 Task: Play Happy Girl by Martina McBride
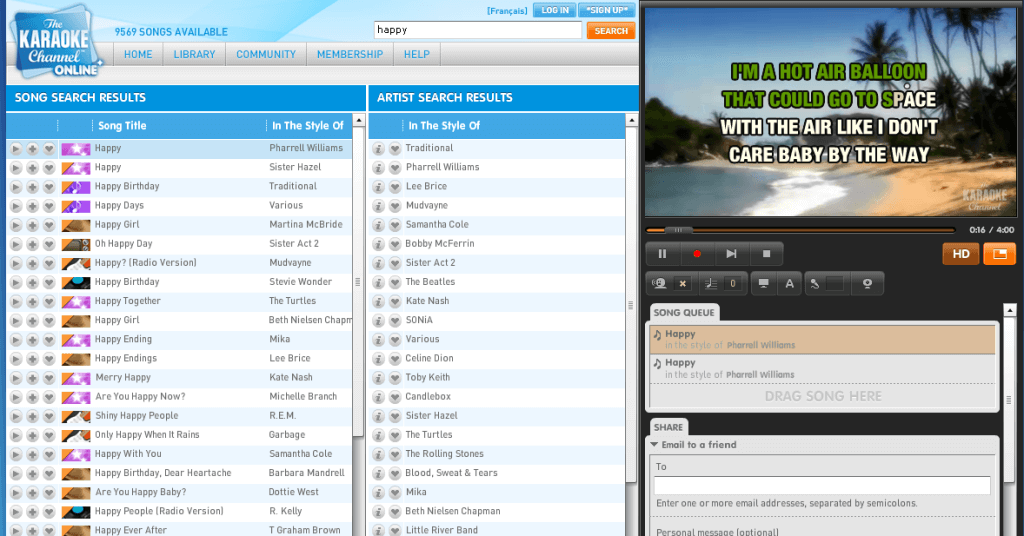point(16,225)
